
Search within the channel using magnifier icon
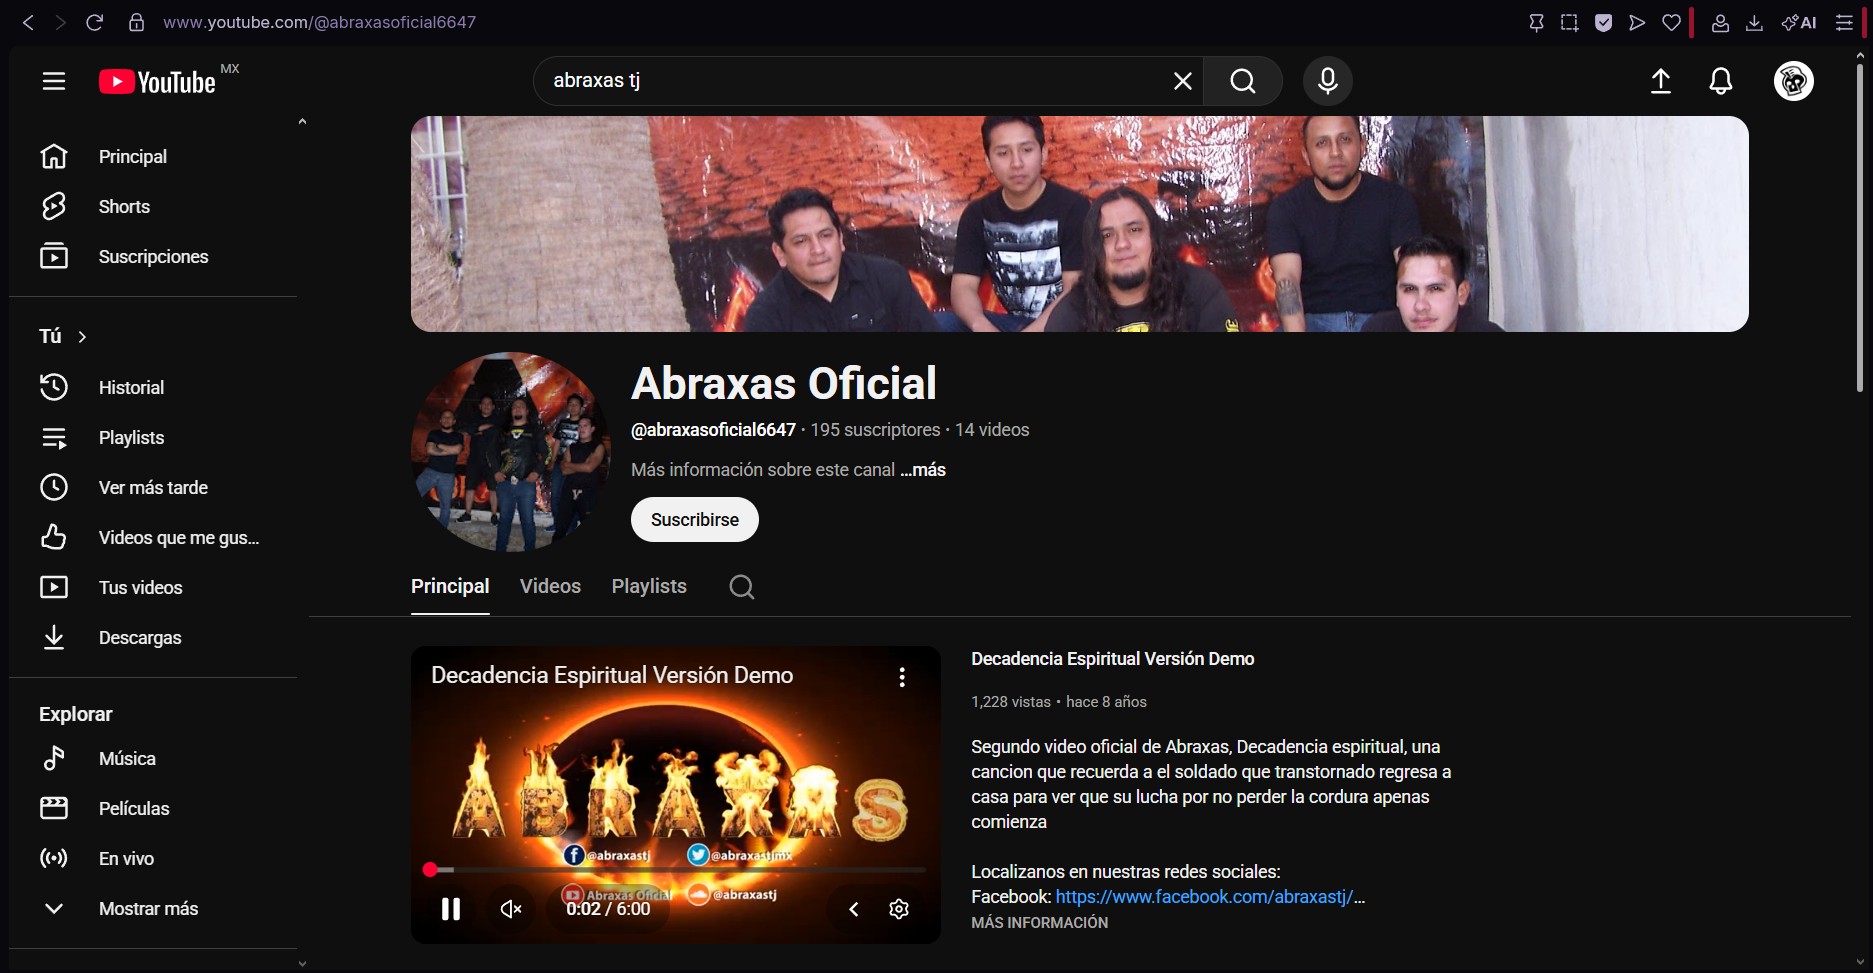741,587
